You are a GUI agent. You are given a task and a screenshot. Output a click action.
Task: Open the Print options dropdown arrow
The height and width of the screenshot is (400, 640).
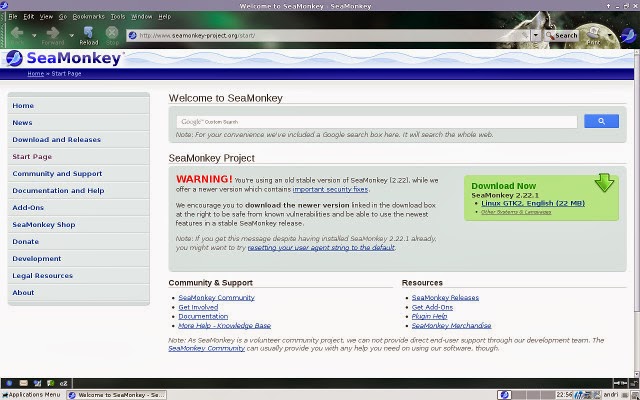click(x=610, y=36)
